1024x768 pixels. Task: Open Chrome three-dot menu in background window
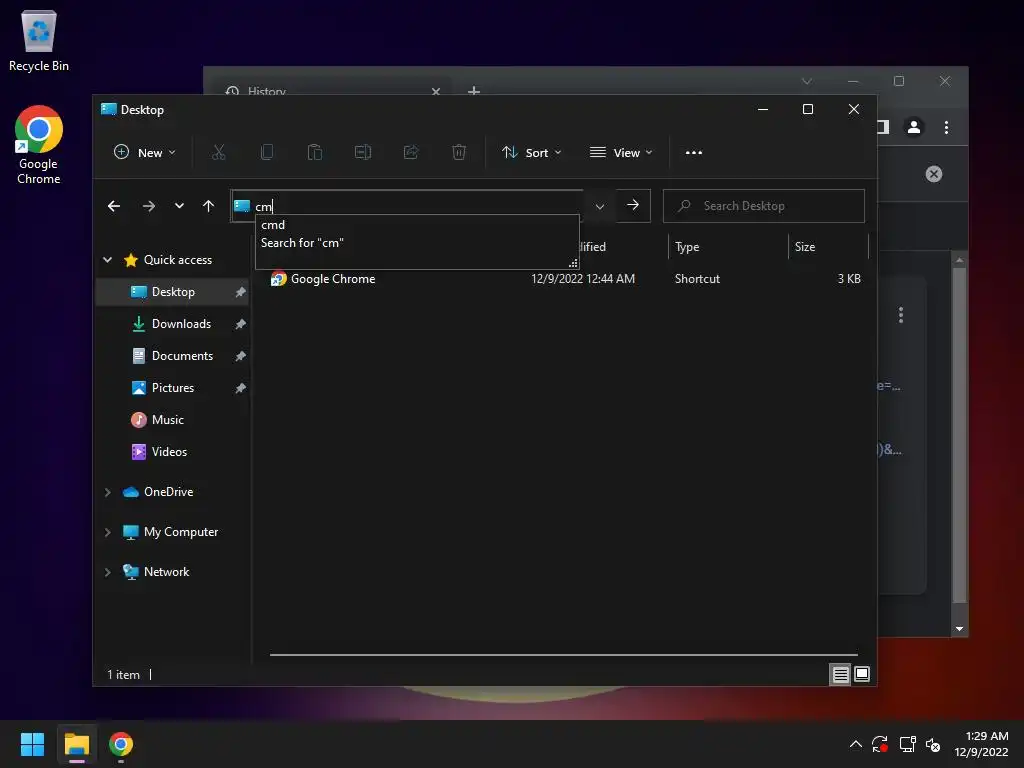click(946, 127)
